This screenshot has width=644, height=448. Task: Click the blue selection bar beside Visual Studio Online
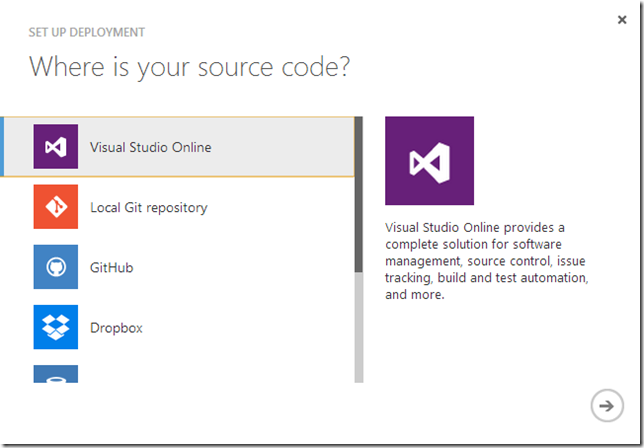[x=3, y=147]
